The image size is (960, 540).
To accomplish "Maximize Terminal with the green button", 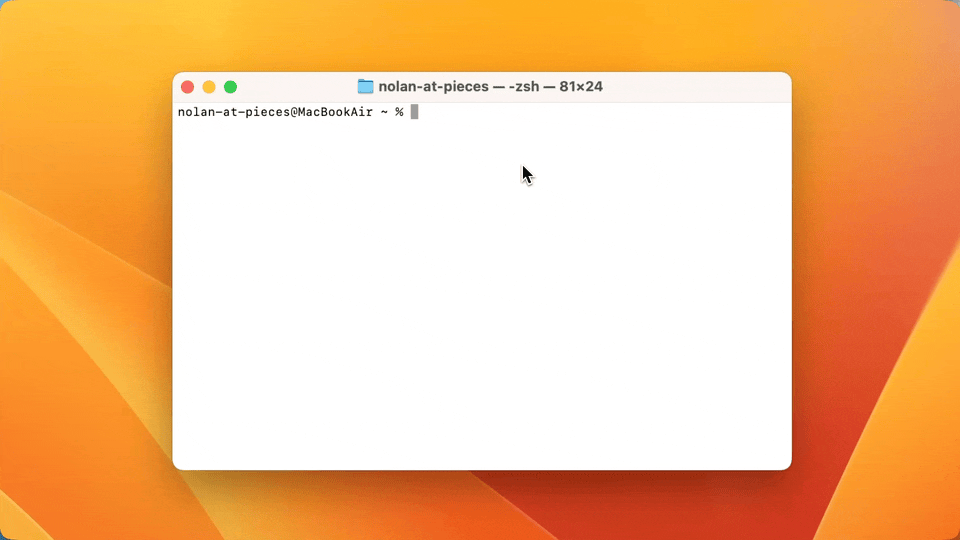I will tap(230, 87).
